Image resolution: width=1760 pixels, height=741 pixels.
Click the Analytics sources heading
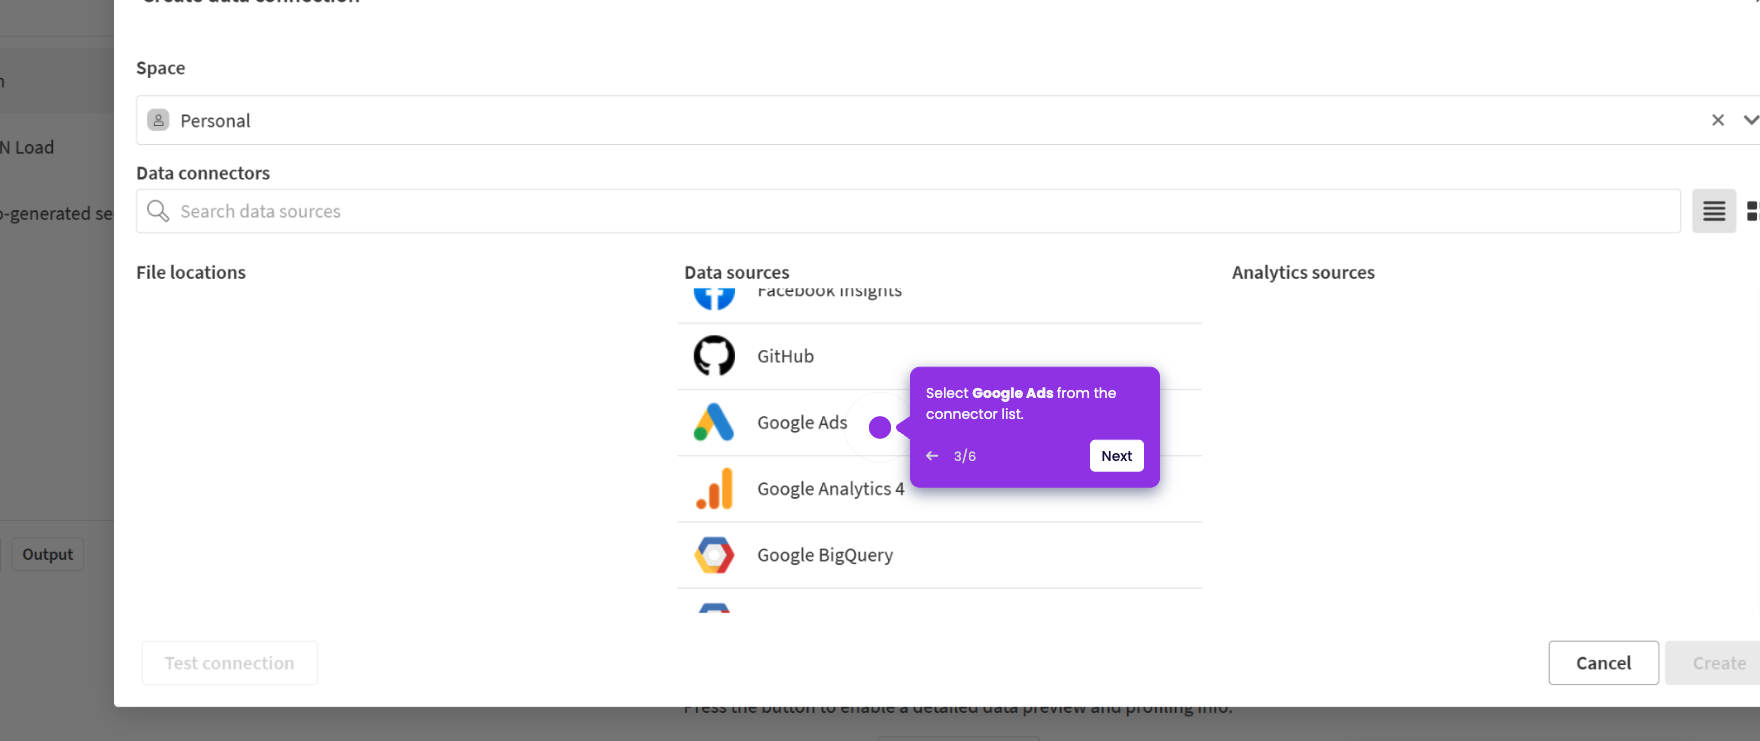pyautogui.click(x=1303, y=272)
